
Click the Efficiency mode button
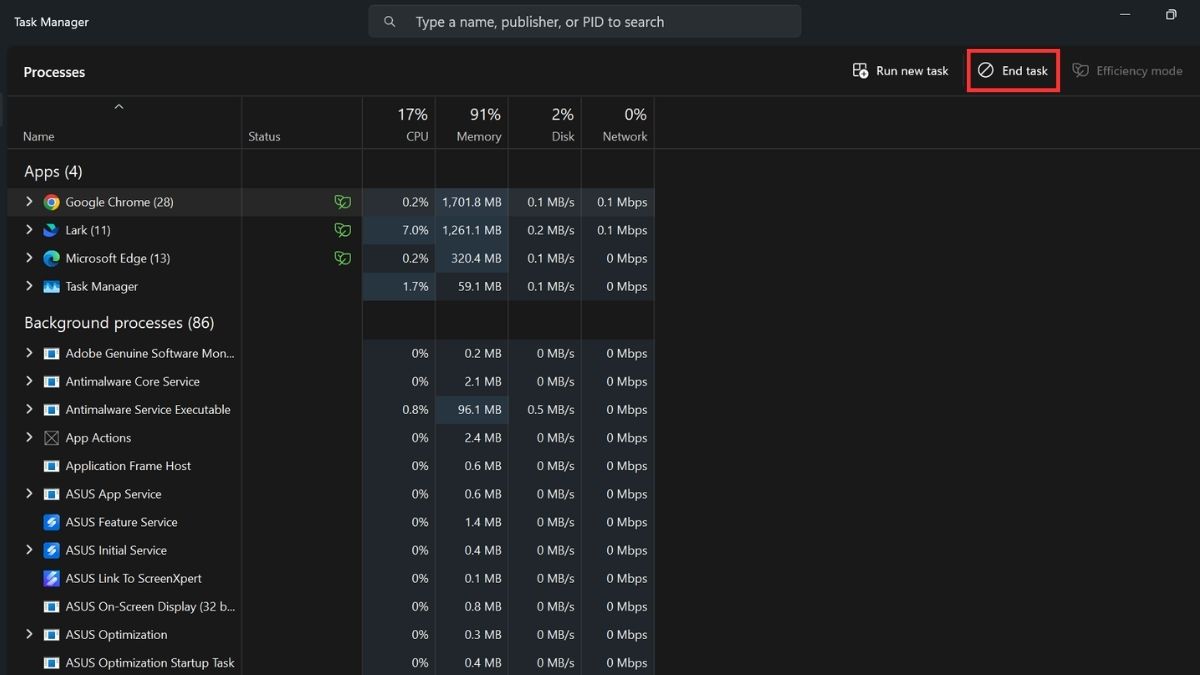pos(1127,71)
